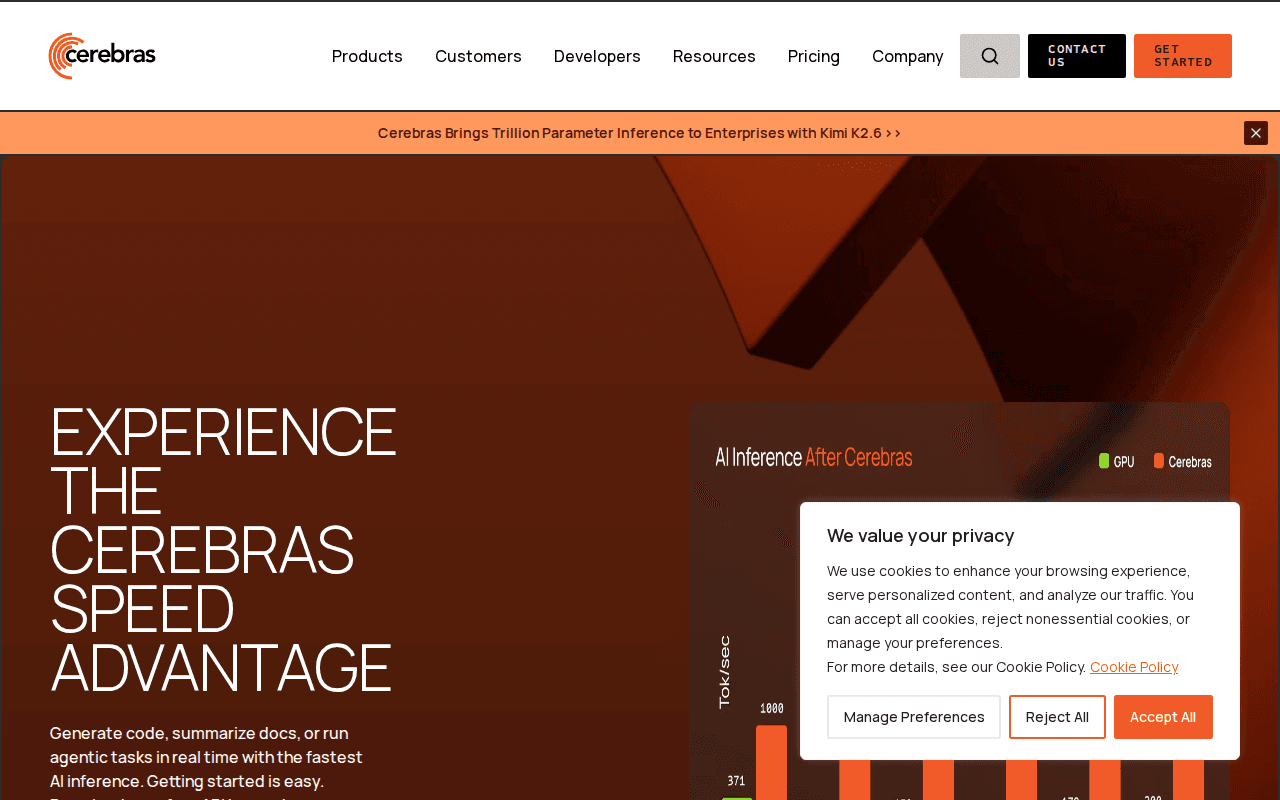Close the orange announcement banner
The height and width of the screenshot is (800, 1280).
coord(1256,133)
